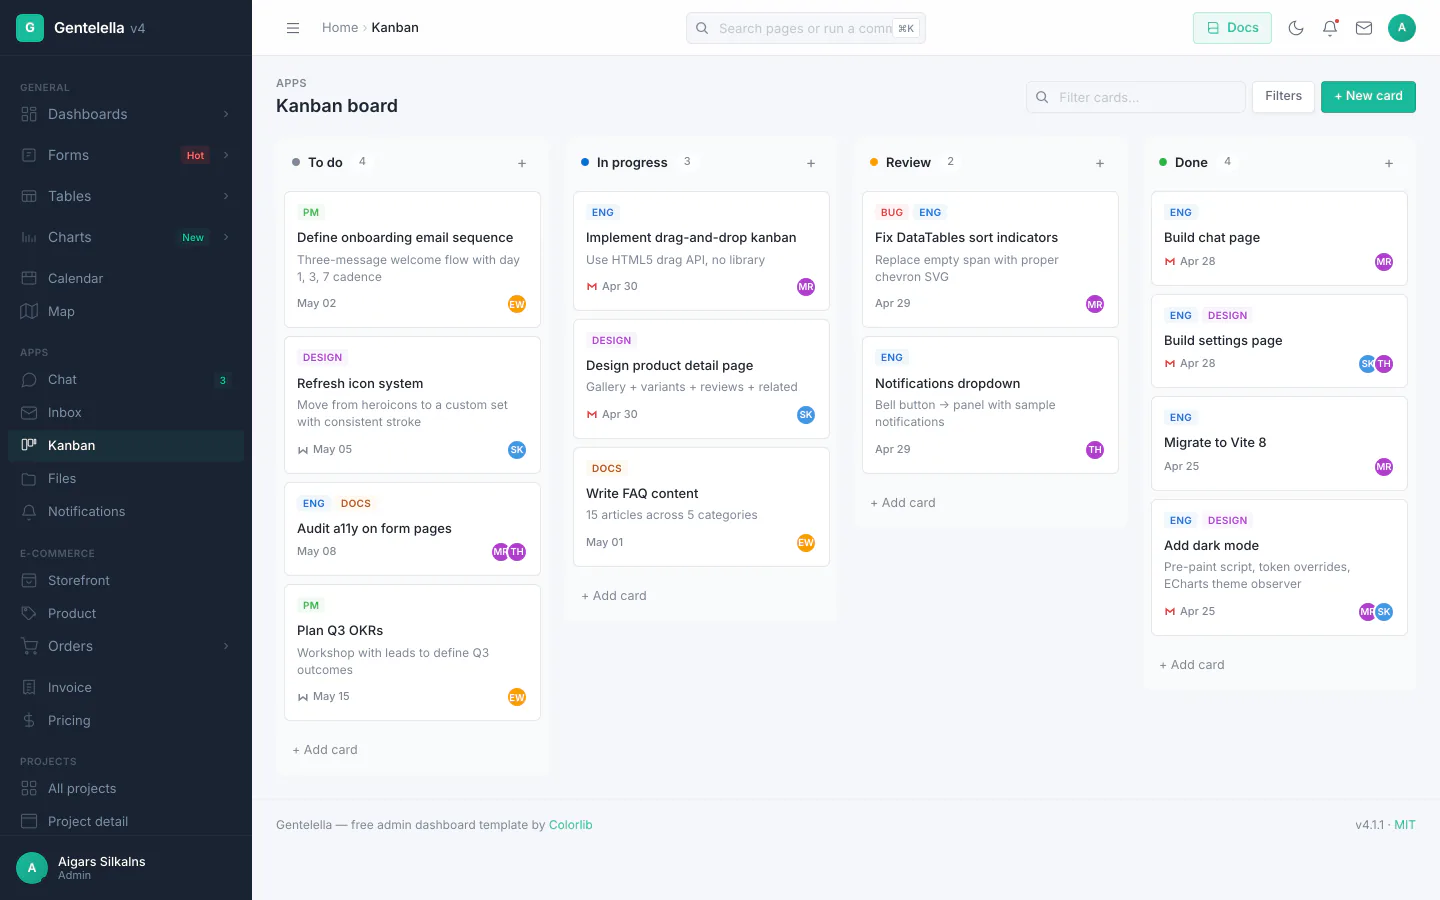Click the New card button
Viewport: 1440px width, 900px height.
tap(1368, 96)
